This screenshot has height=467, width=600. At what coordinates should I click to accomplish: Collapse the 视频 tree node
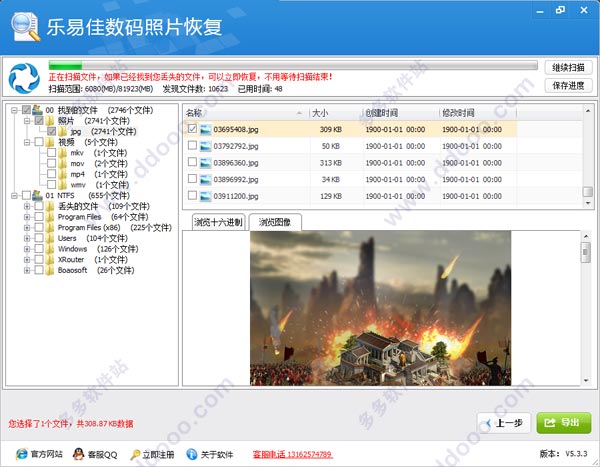[27, 142]
